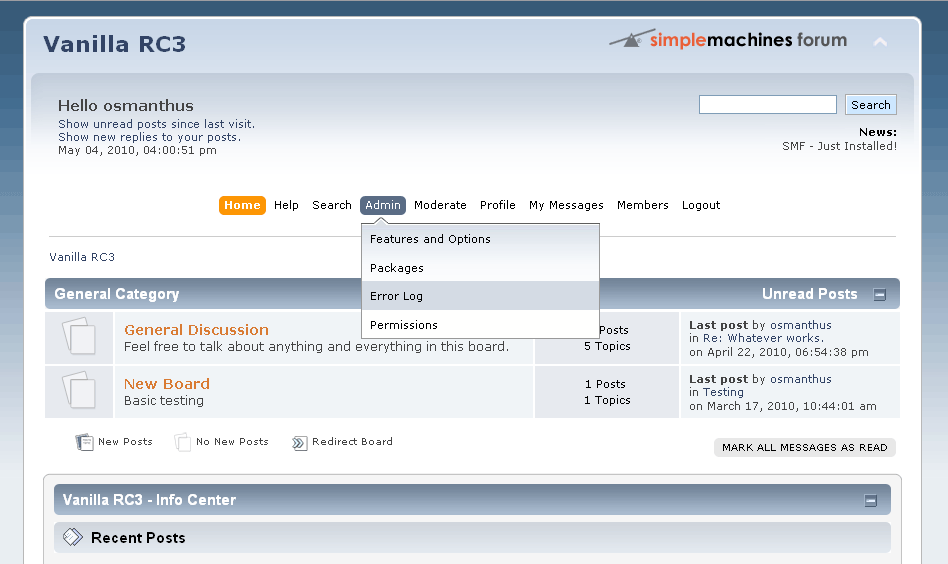948x564 pixels.
Task: Click the 1 Posts 1 Topics cell
Action: coord(607,392)
